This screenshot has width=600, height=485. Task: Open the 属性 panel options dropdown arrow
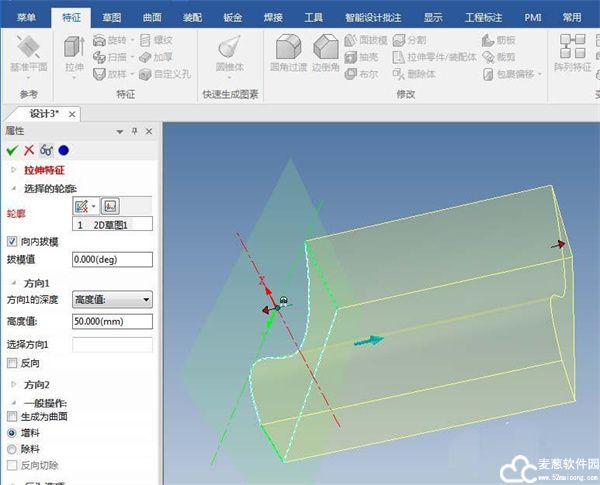[119, 132]
